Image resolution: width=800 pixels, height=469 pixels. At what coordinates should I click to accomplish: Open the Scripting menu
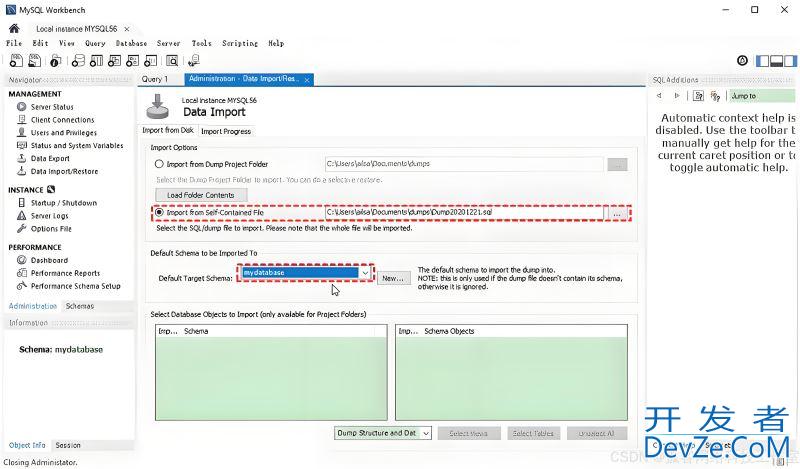click(x=240, y=43)
